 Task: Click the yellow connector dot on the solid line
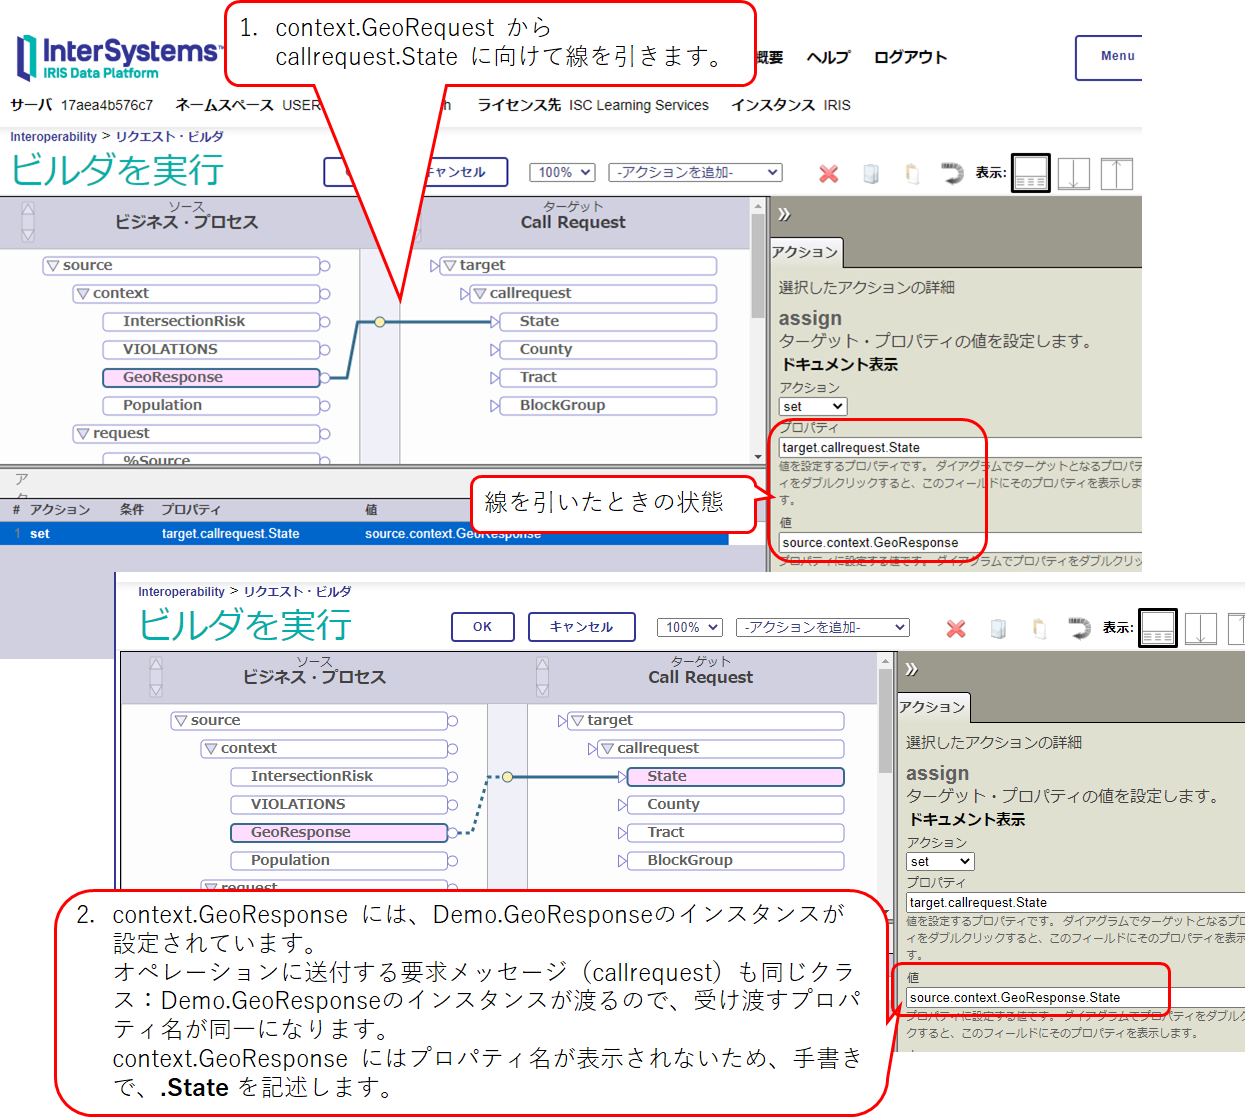380,322
